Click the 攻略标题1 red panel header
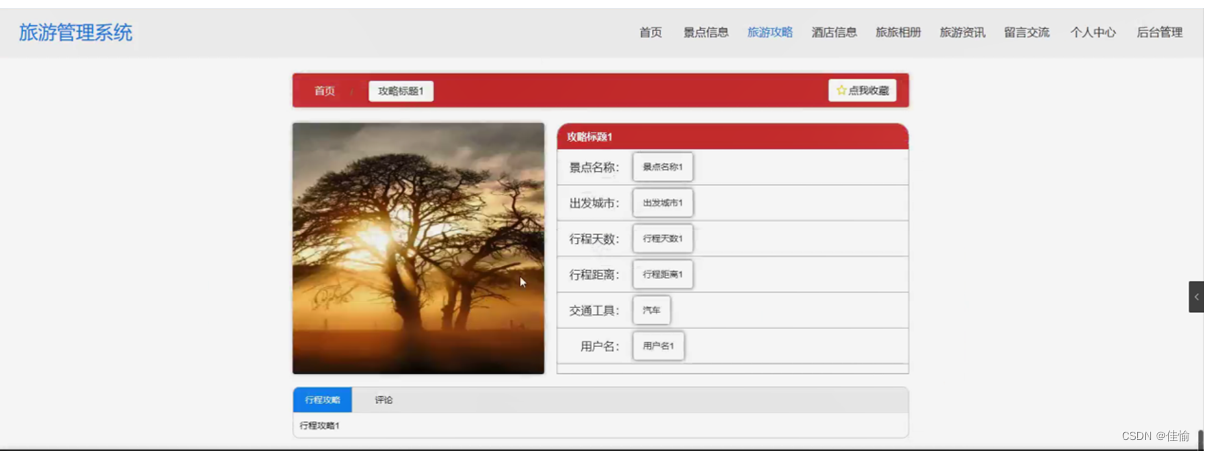This screenshot has width=1205, height=451. pyautogui.click(x=732, y=137)
